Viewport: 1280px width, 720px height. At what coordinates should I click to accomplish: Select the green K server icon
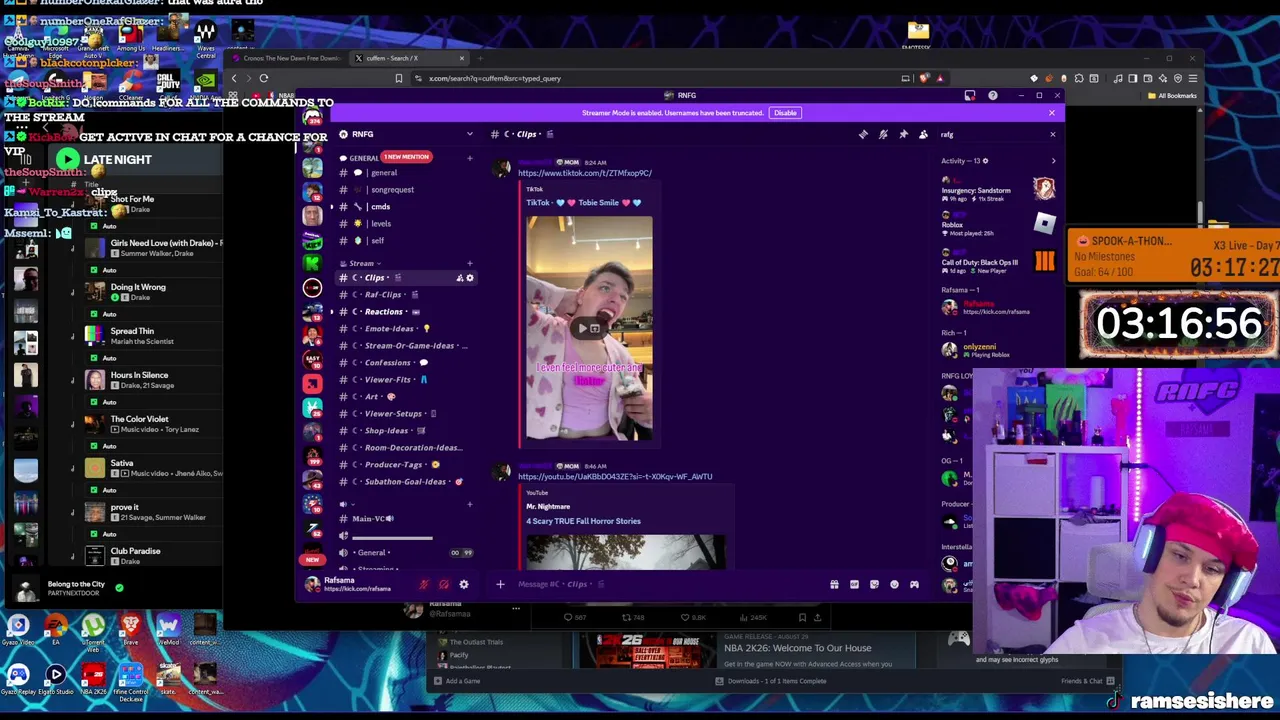[x=313, y=263]
